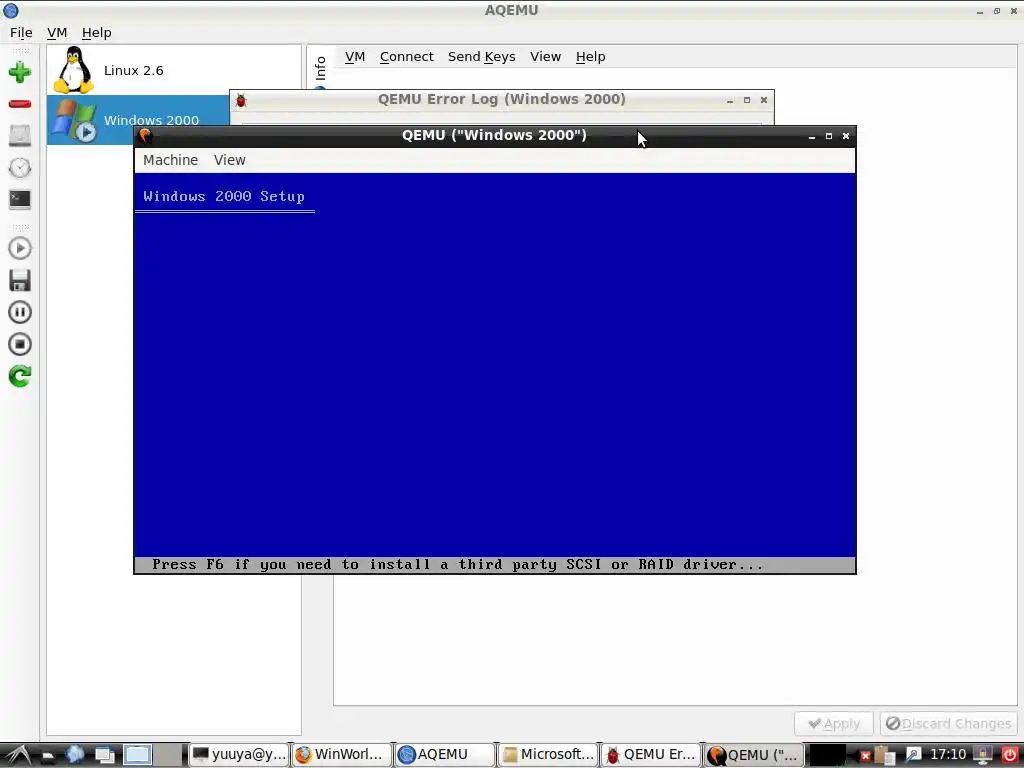Add a new VM with the green plus

[20, 72]
